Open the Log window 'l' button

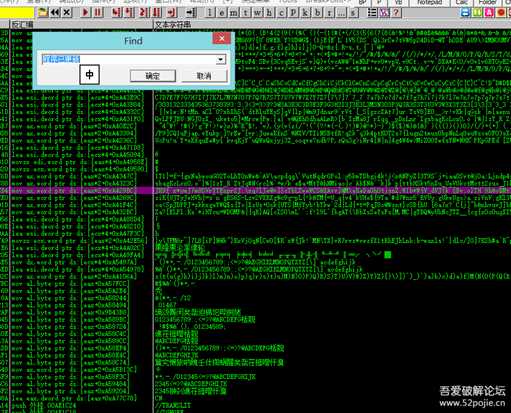pos(209,13)
